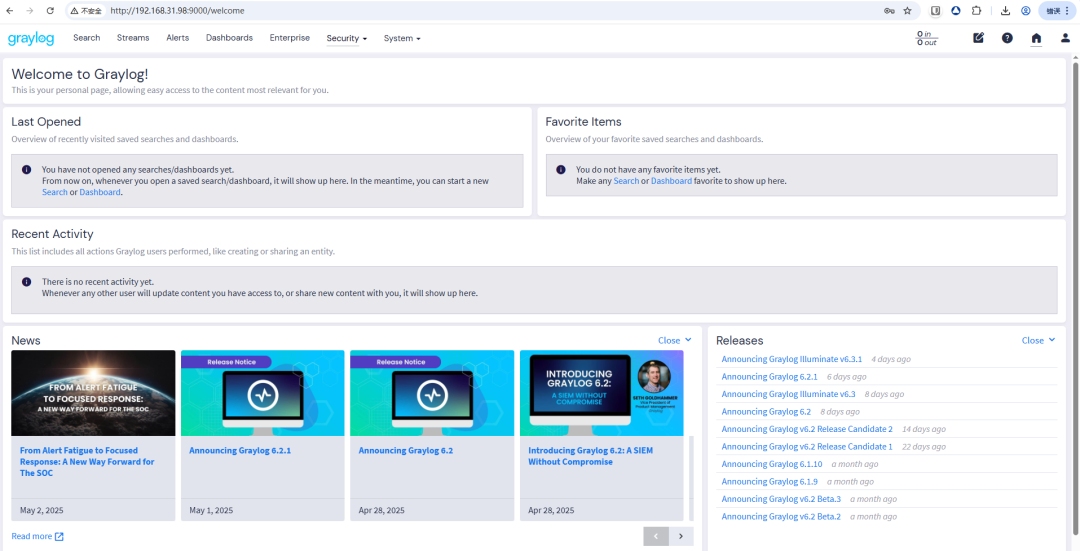
Task: Open the browser profile icon
Action: (1026, 11)
